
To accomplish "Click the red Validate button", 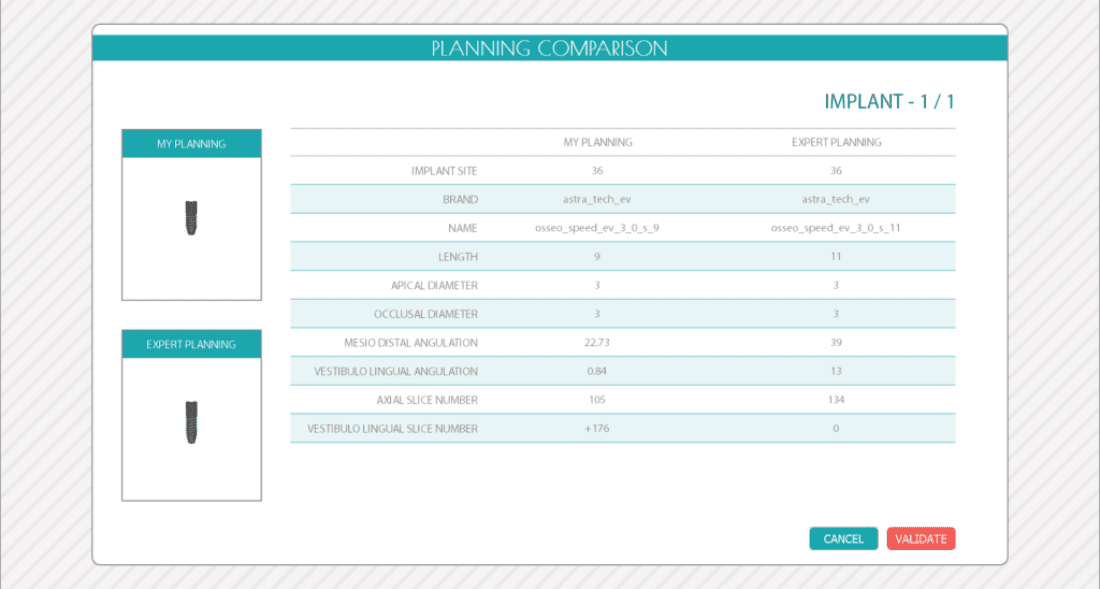I will point(921,539).
